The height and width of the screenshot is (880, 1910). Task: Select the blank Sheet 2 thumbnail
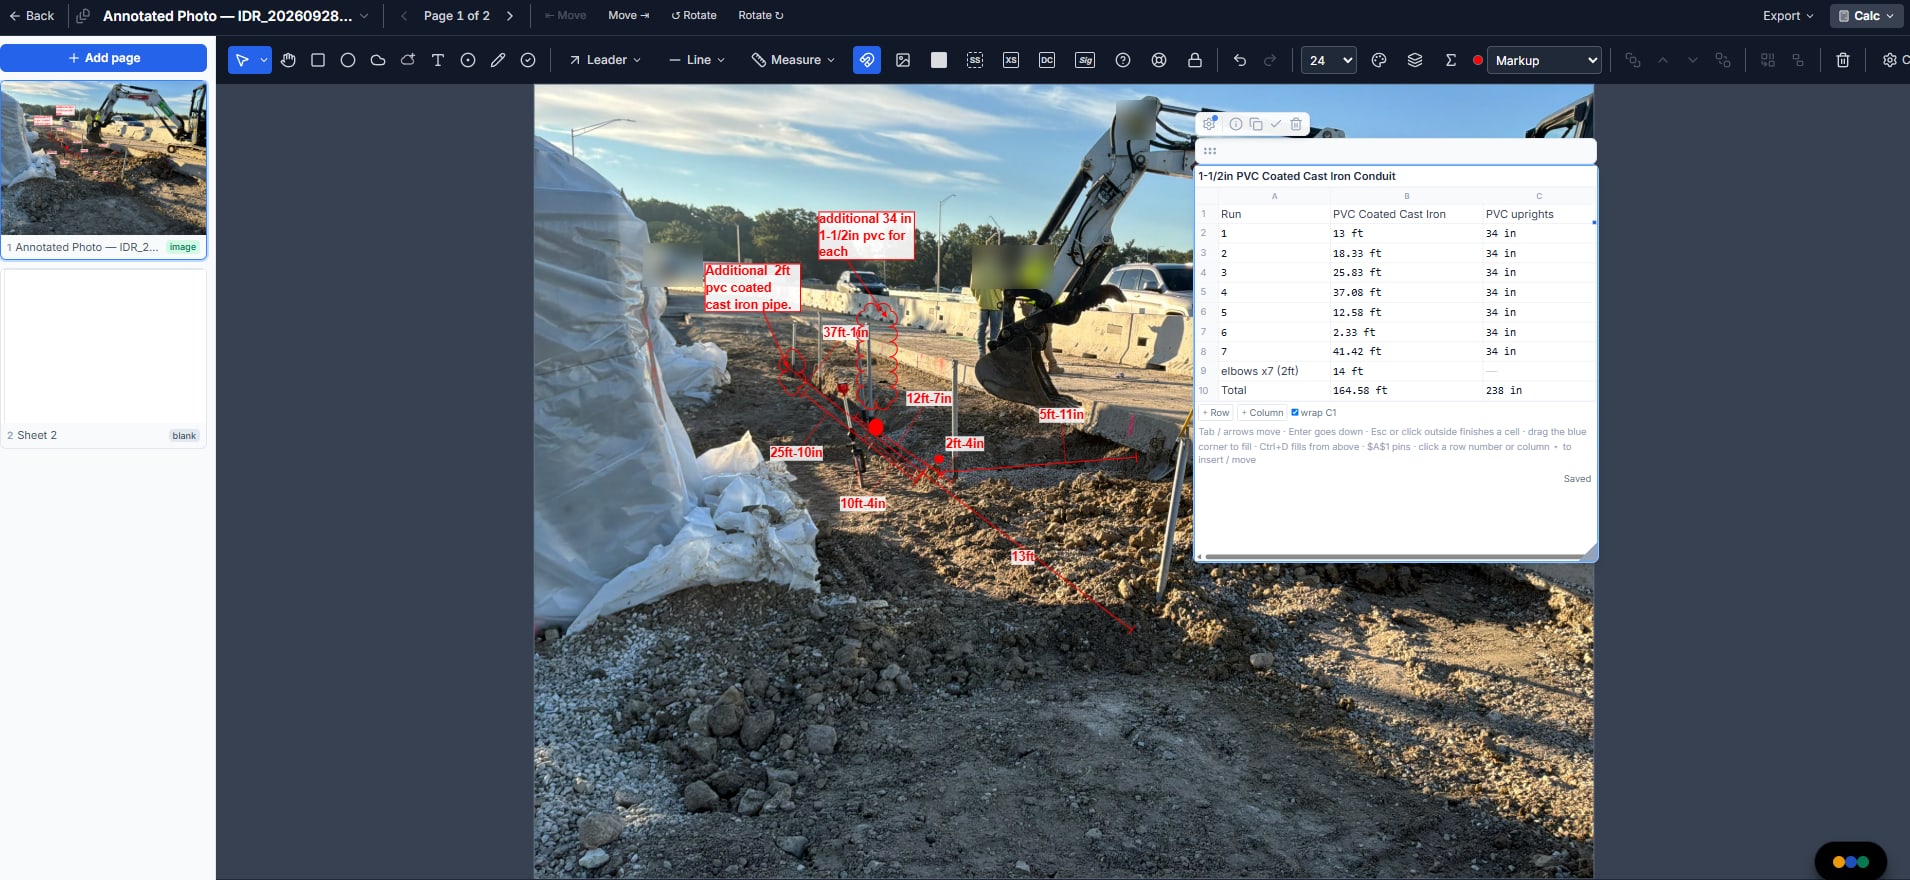click(104, 357)
